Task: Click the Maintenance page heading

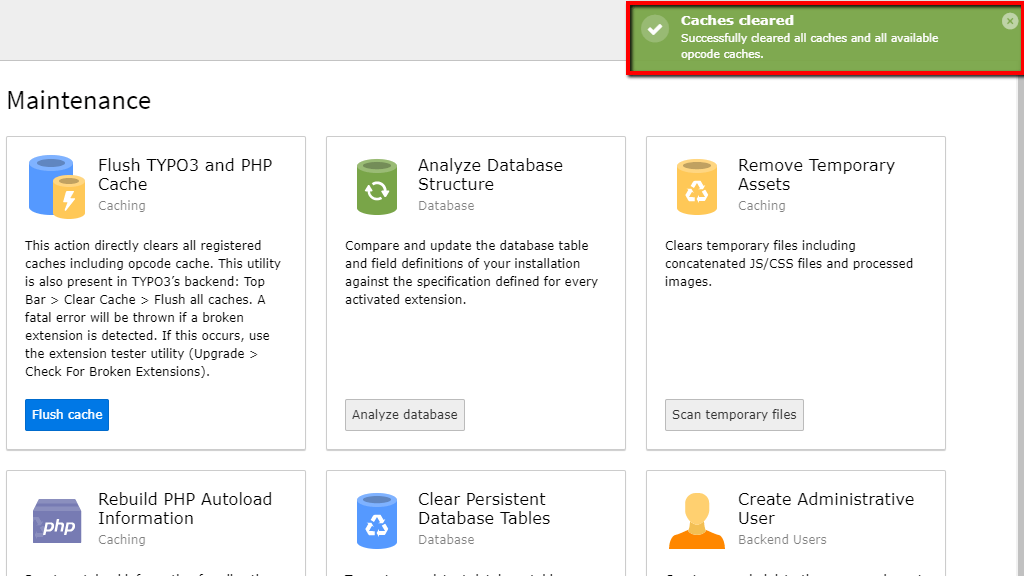Action: [x=79, y=101]
